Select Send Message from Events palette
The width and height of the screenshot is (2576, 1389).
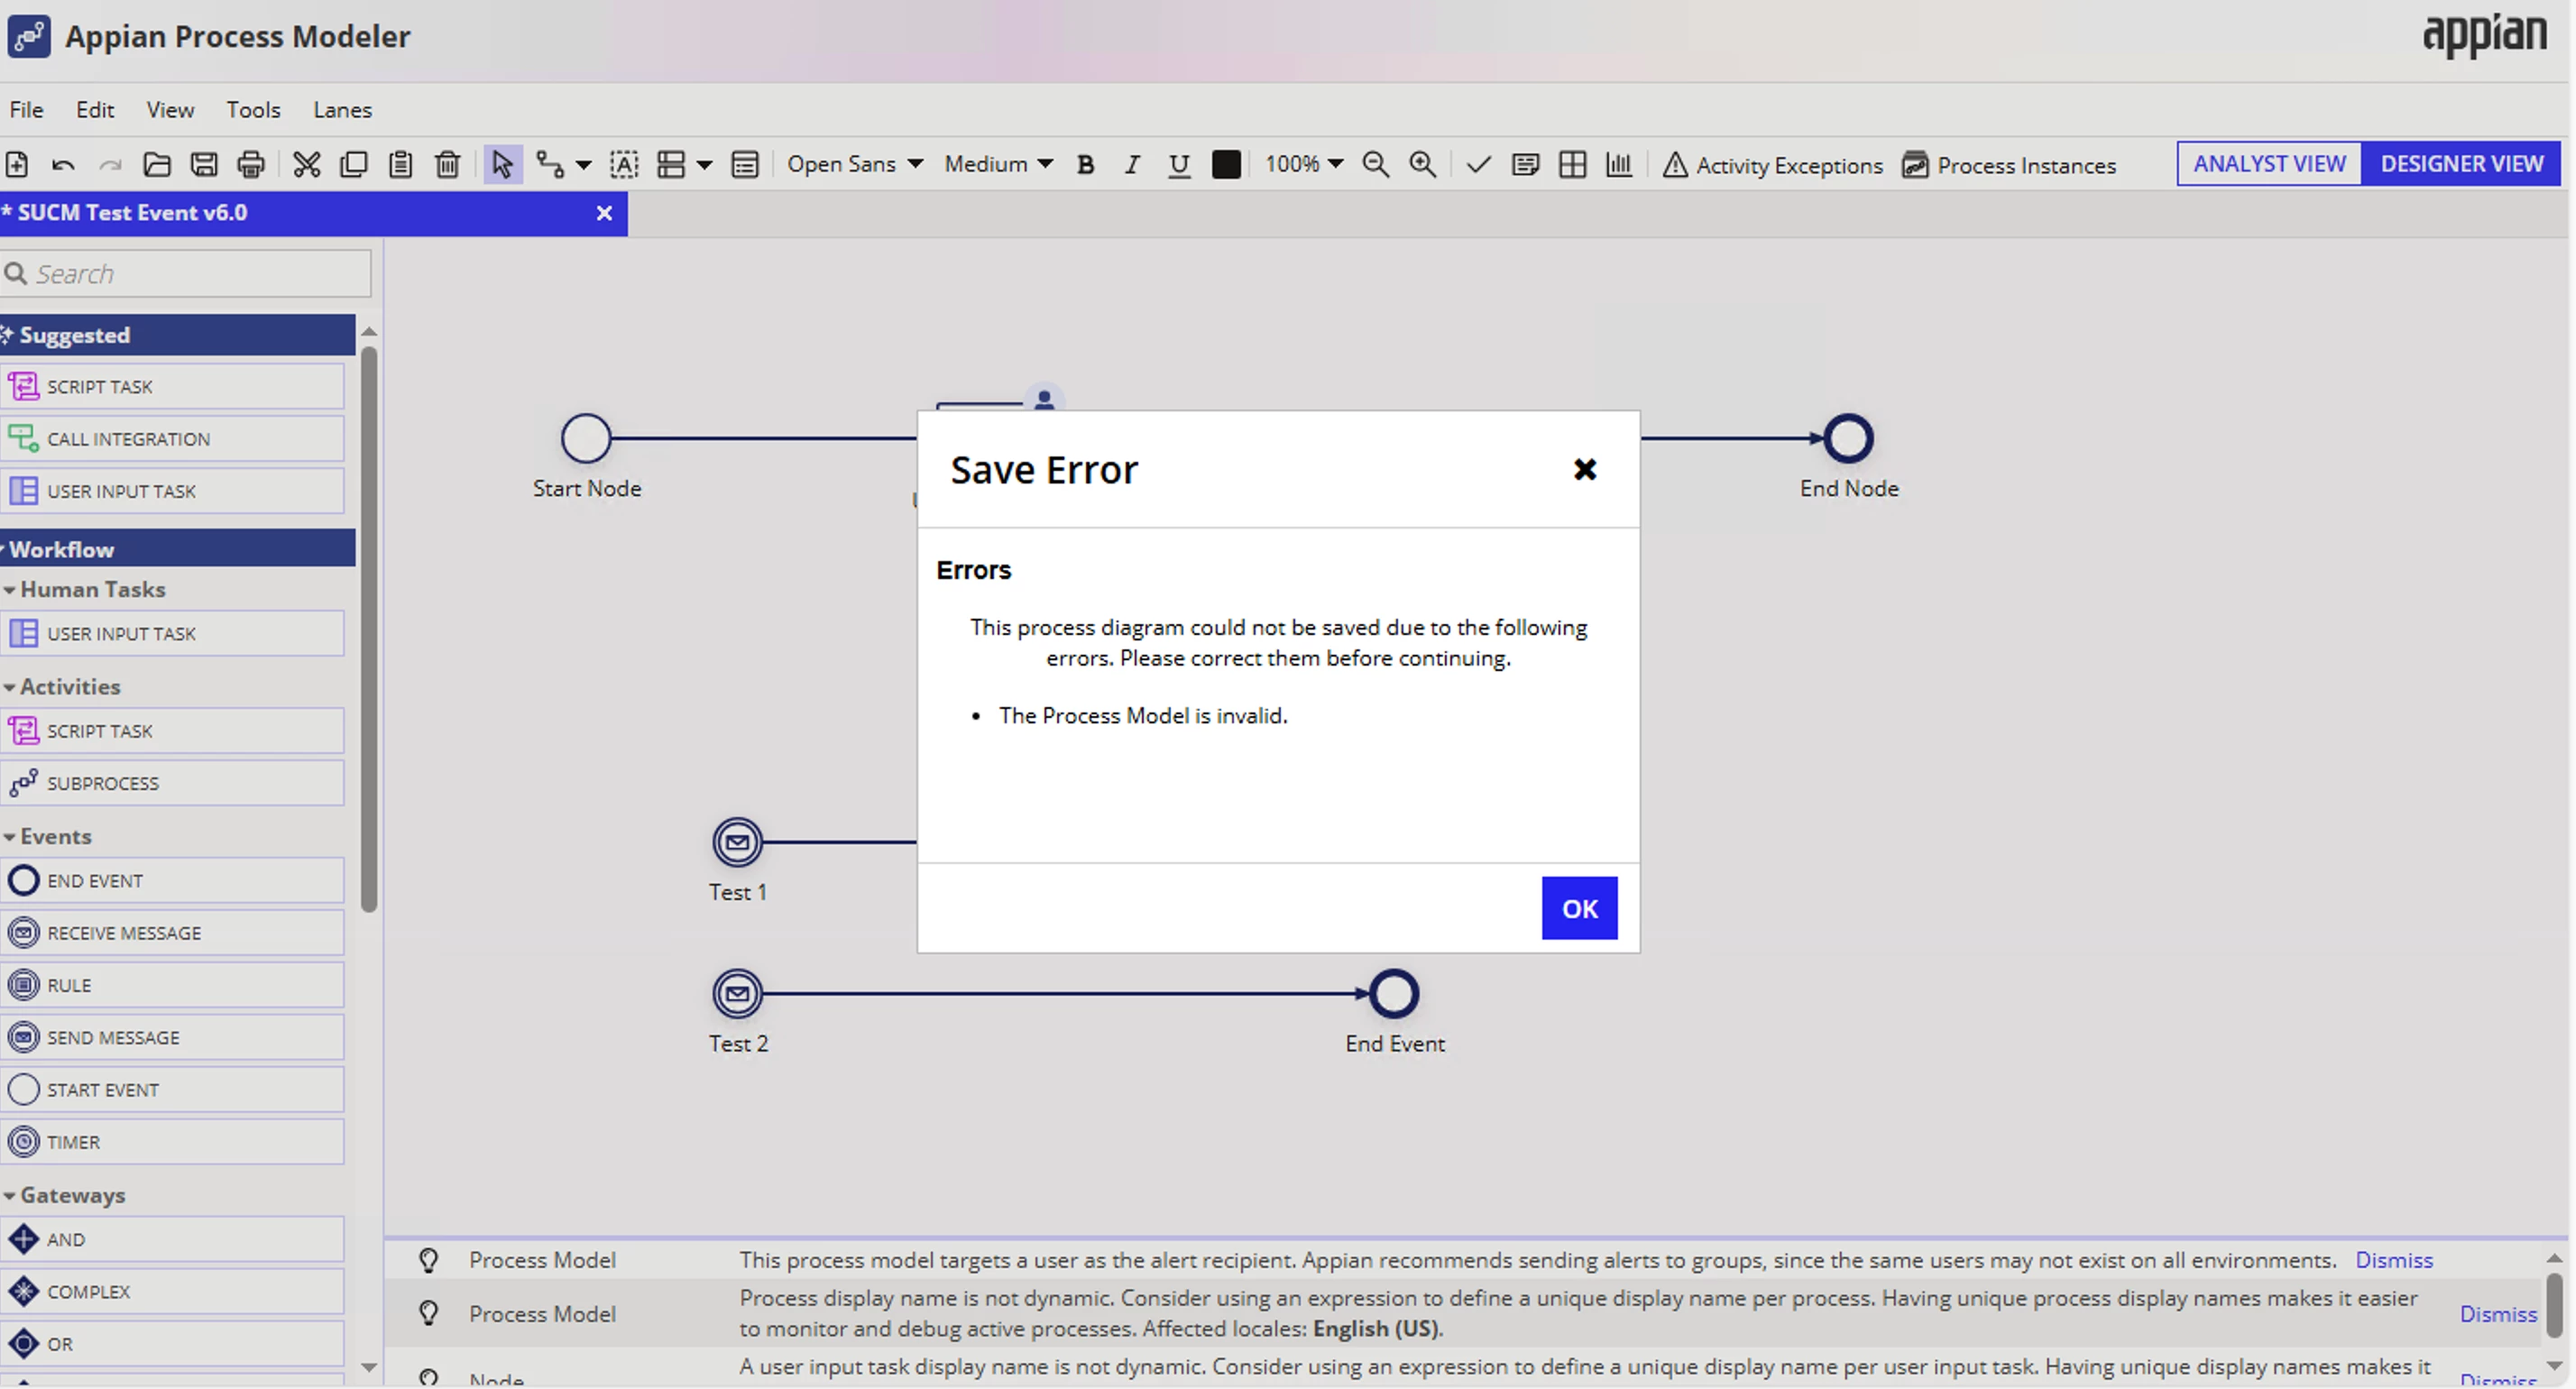172,1037
